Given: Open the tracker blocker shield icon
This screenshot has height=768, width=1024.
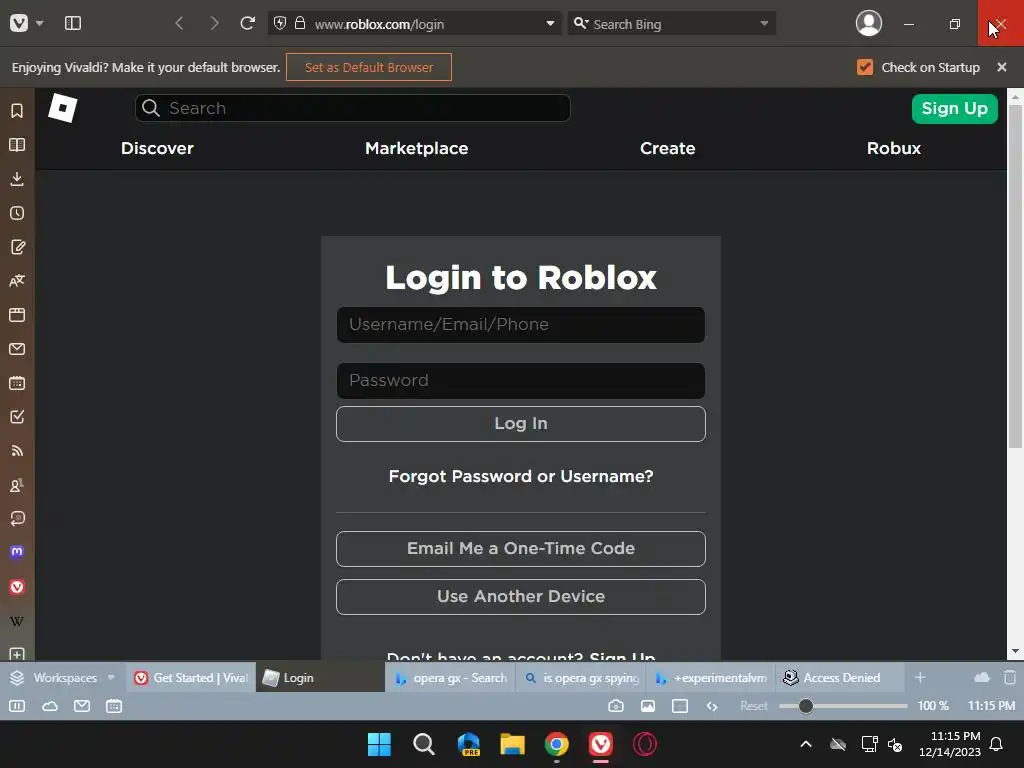Looking at the screenshot, I should tap(280, 24).
